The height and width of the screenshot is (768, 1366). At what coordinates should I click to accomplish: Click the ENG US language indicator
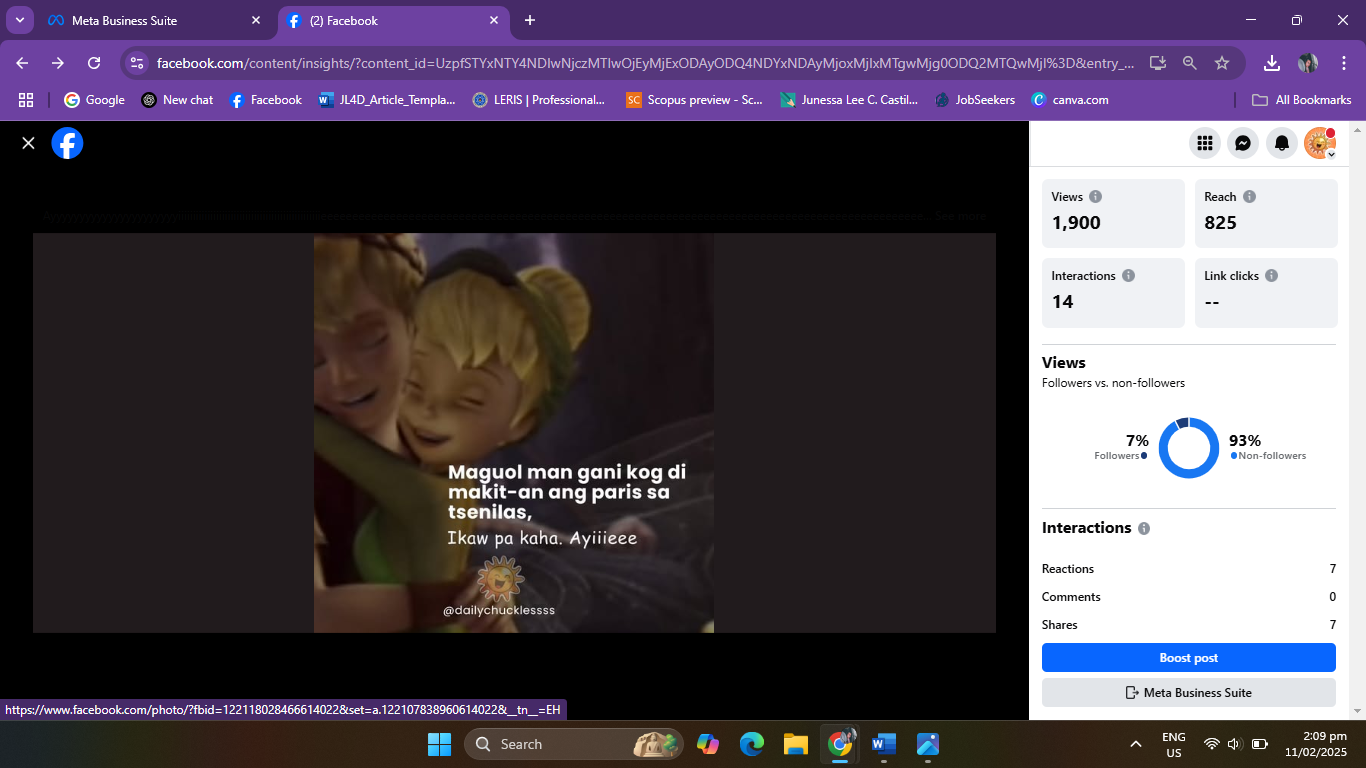coord(1174,744)
